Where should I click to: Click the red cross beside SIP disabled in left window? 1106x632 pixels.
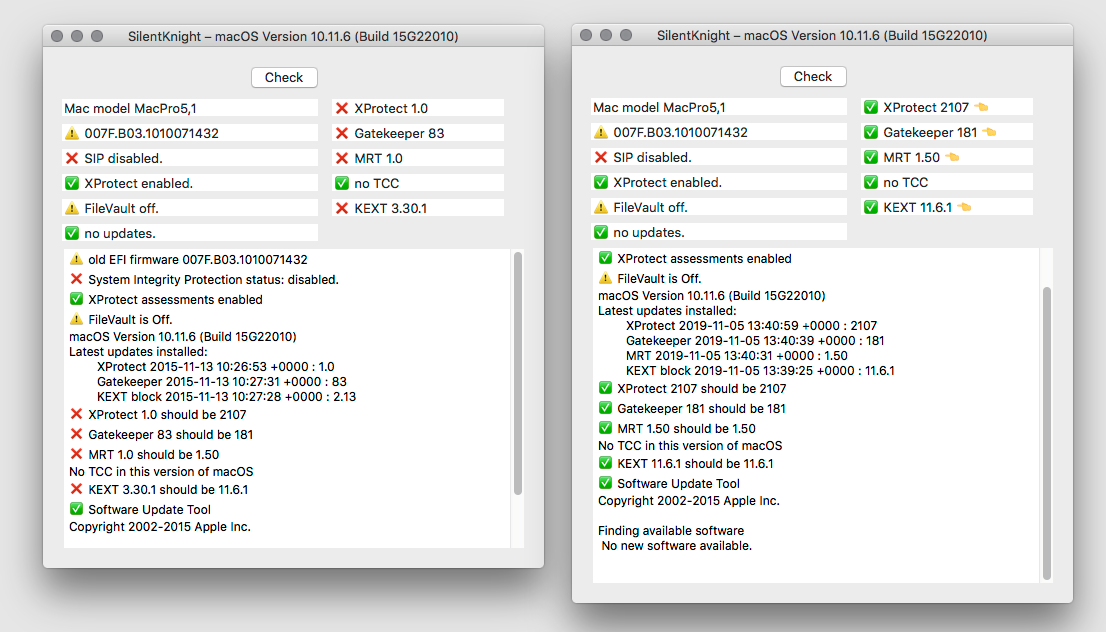point(72,158)
